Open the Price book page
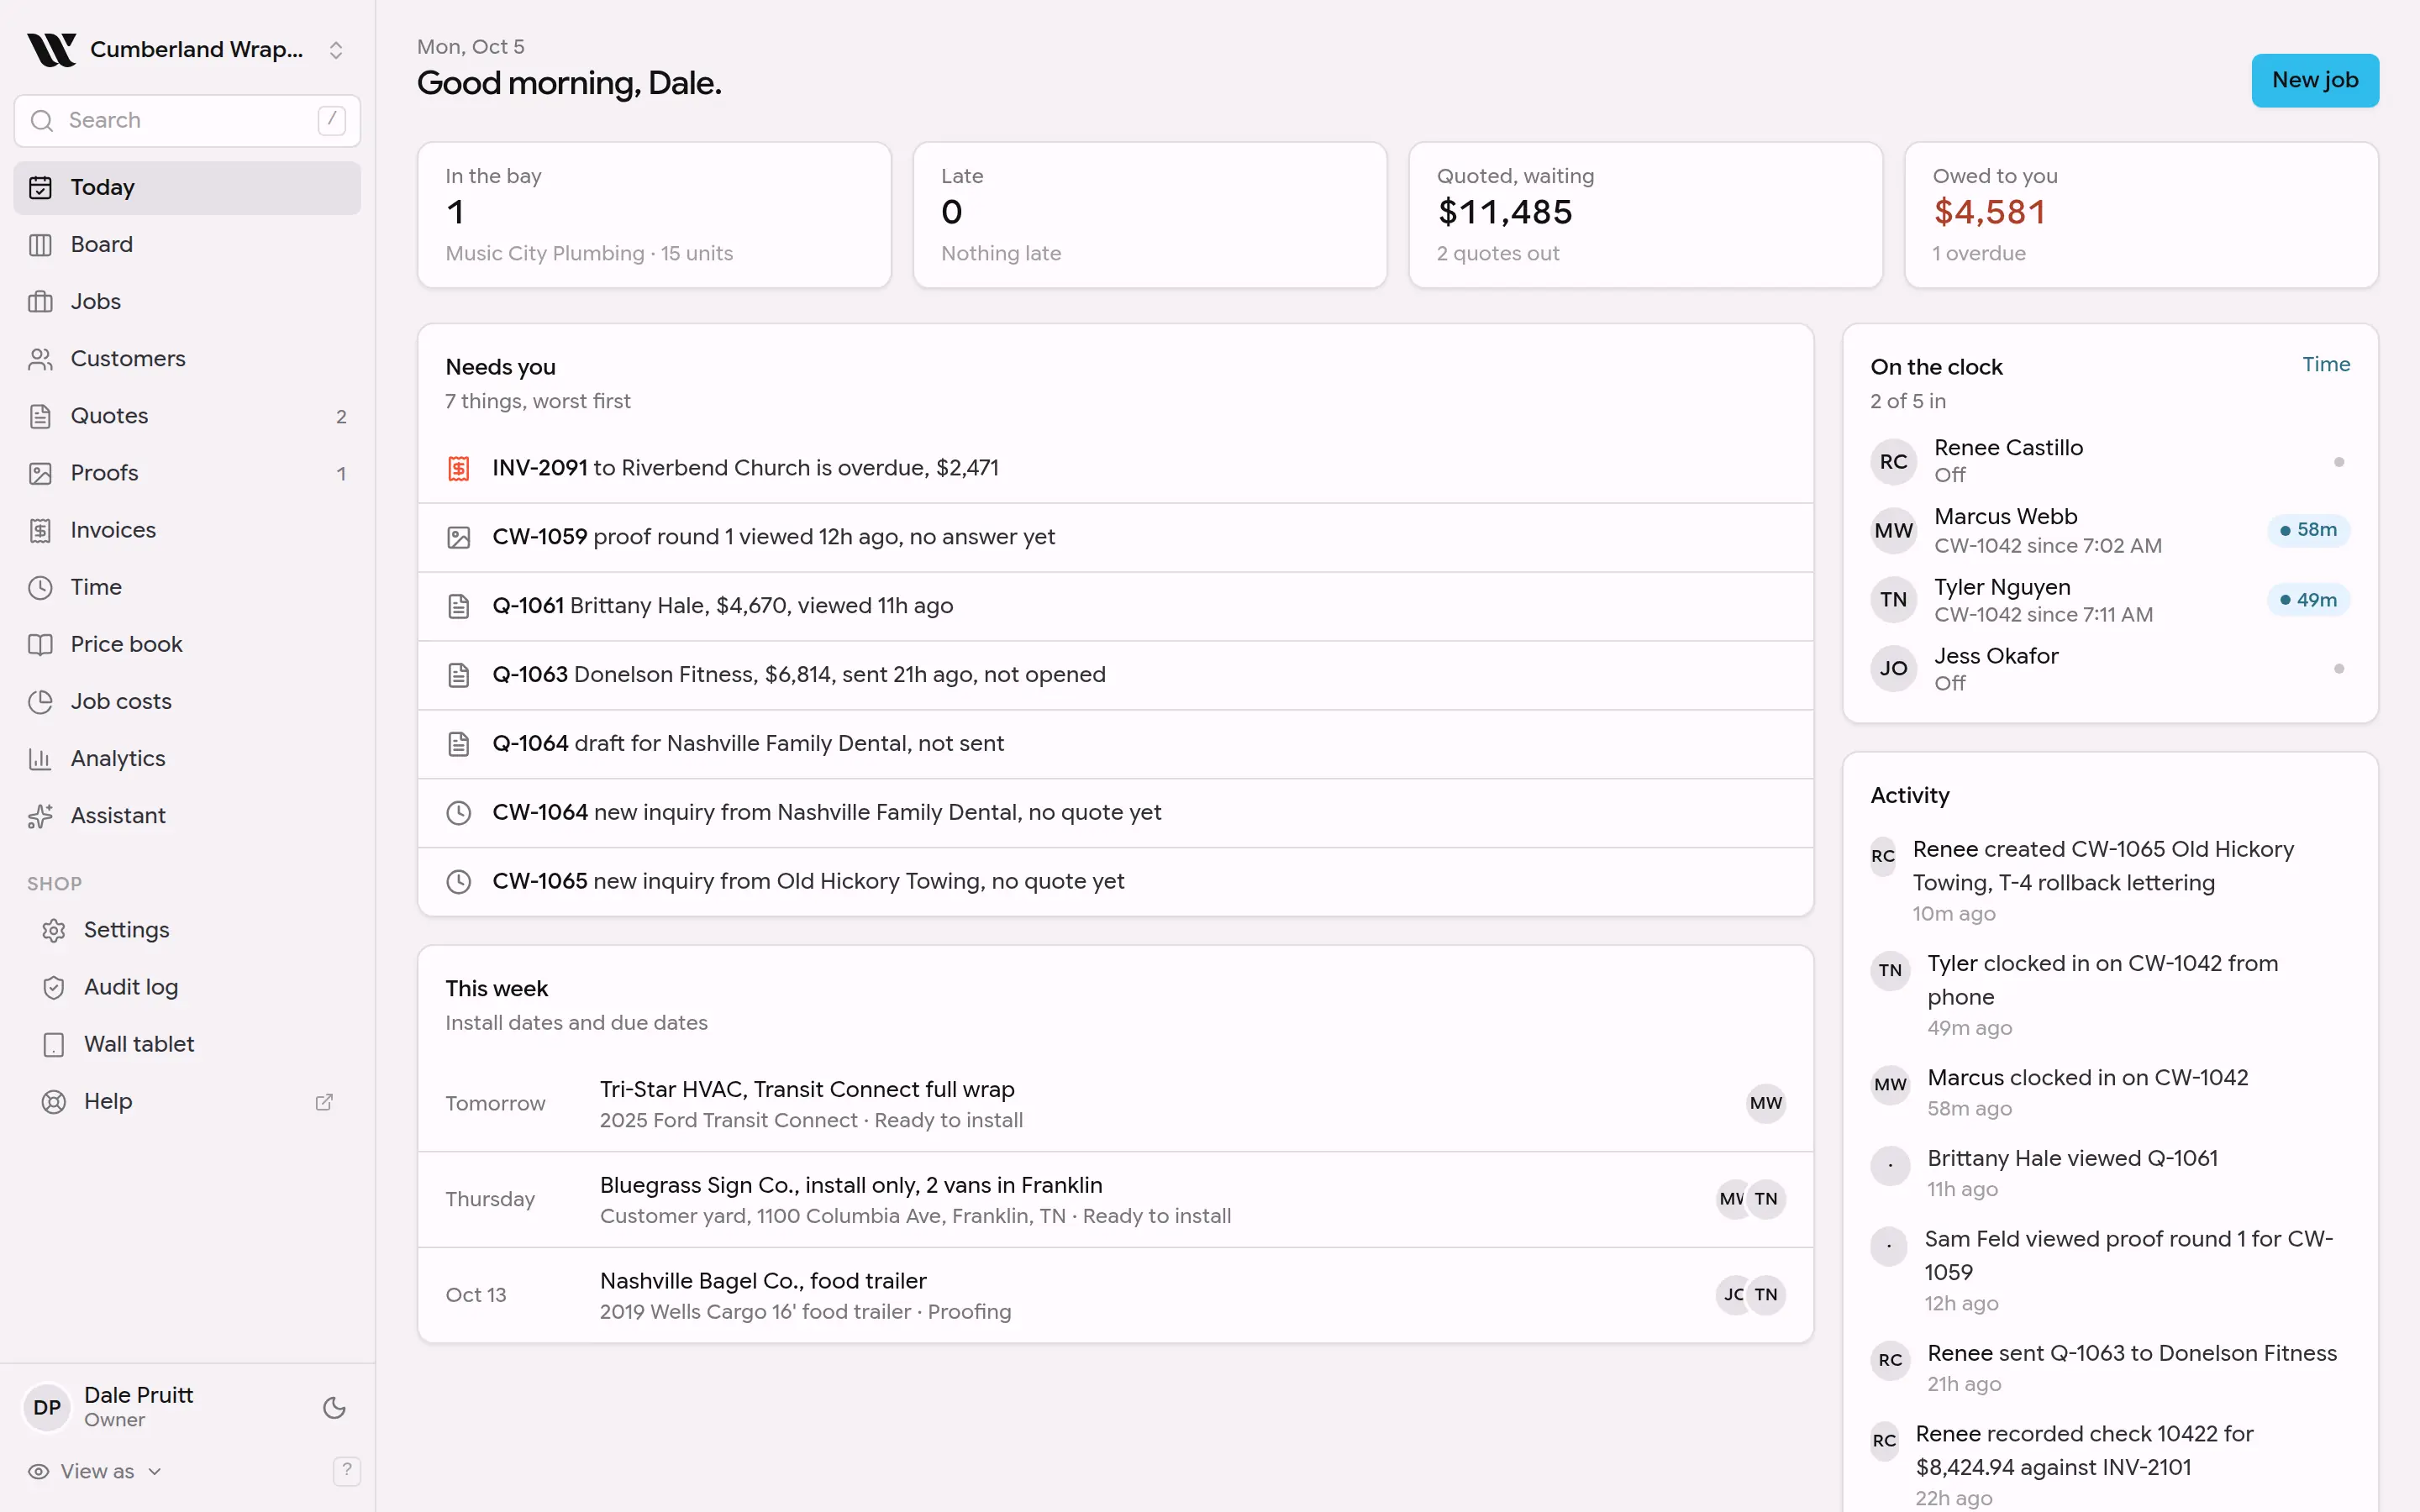Viewport: 2420px width, 1512px height. click(187, 644)
